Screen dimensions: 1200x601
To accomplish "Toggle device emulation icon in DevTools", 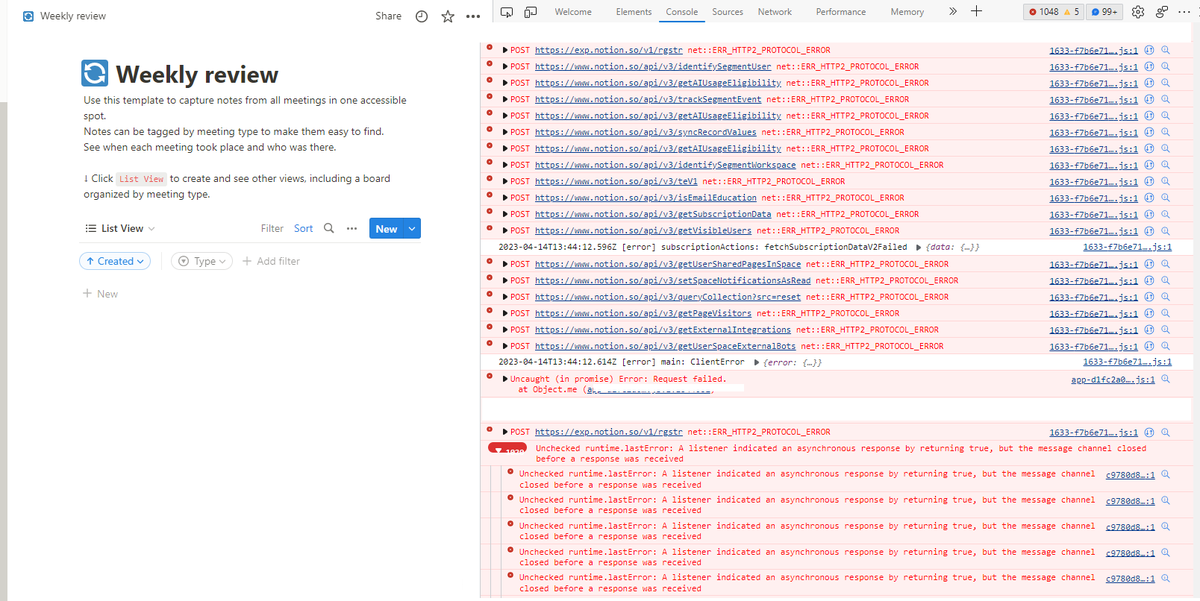I will pos(530,12).
